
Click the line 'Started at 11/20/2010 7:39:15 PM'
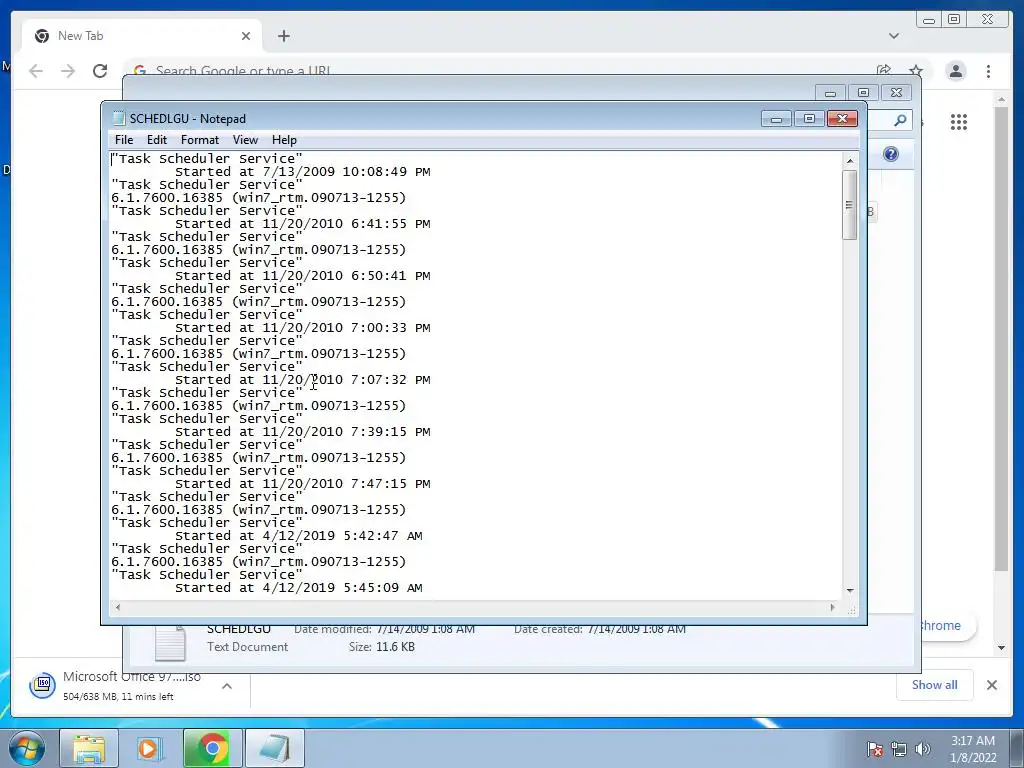(302, 432)
